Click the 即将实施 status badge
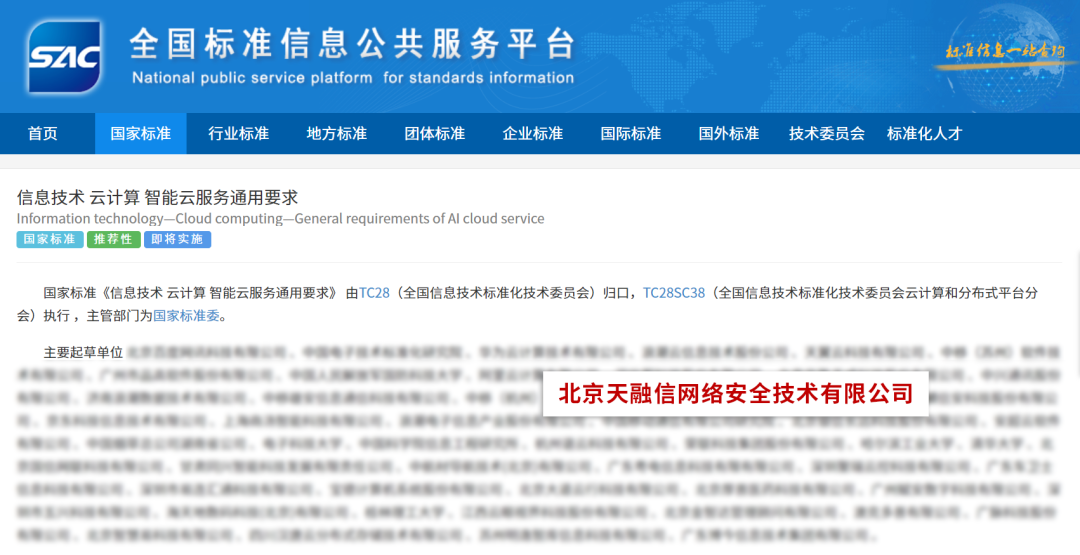This screenshot has height=555, width=1080. point(177,240)
